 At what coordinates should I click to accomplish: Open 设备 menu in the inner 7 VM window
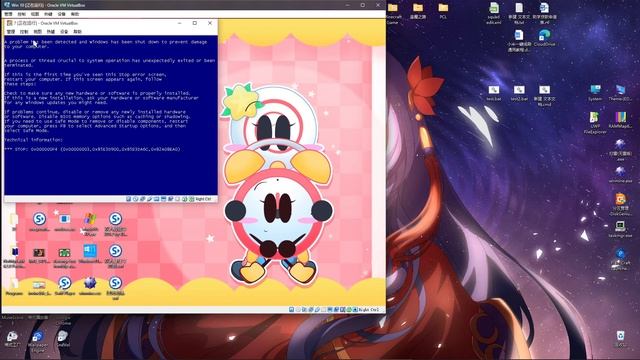pyautogui.click(x=64, y=31)
